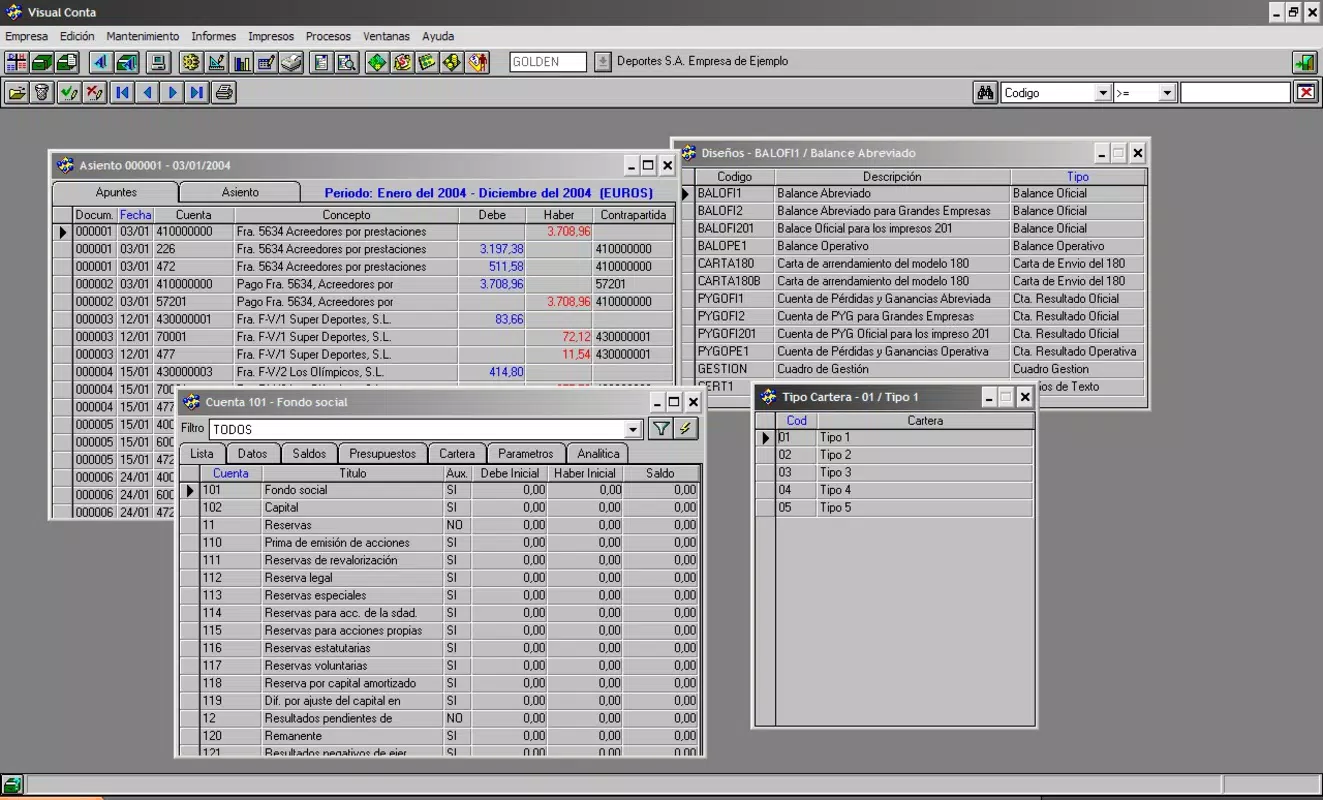Jump to last record arrow
This screenshot has width=1323, height=800.
click(x=197, y=93)
